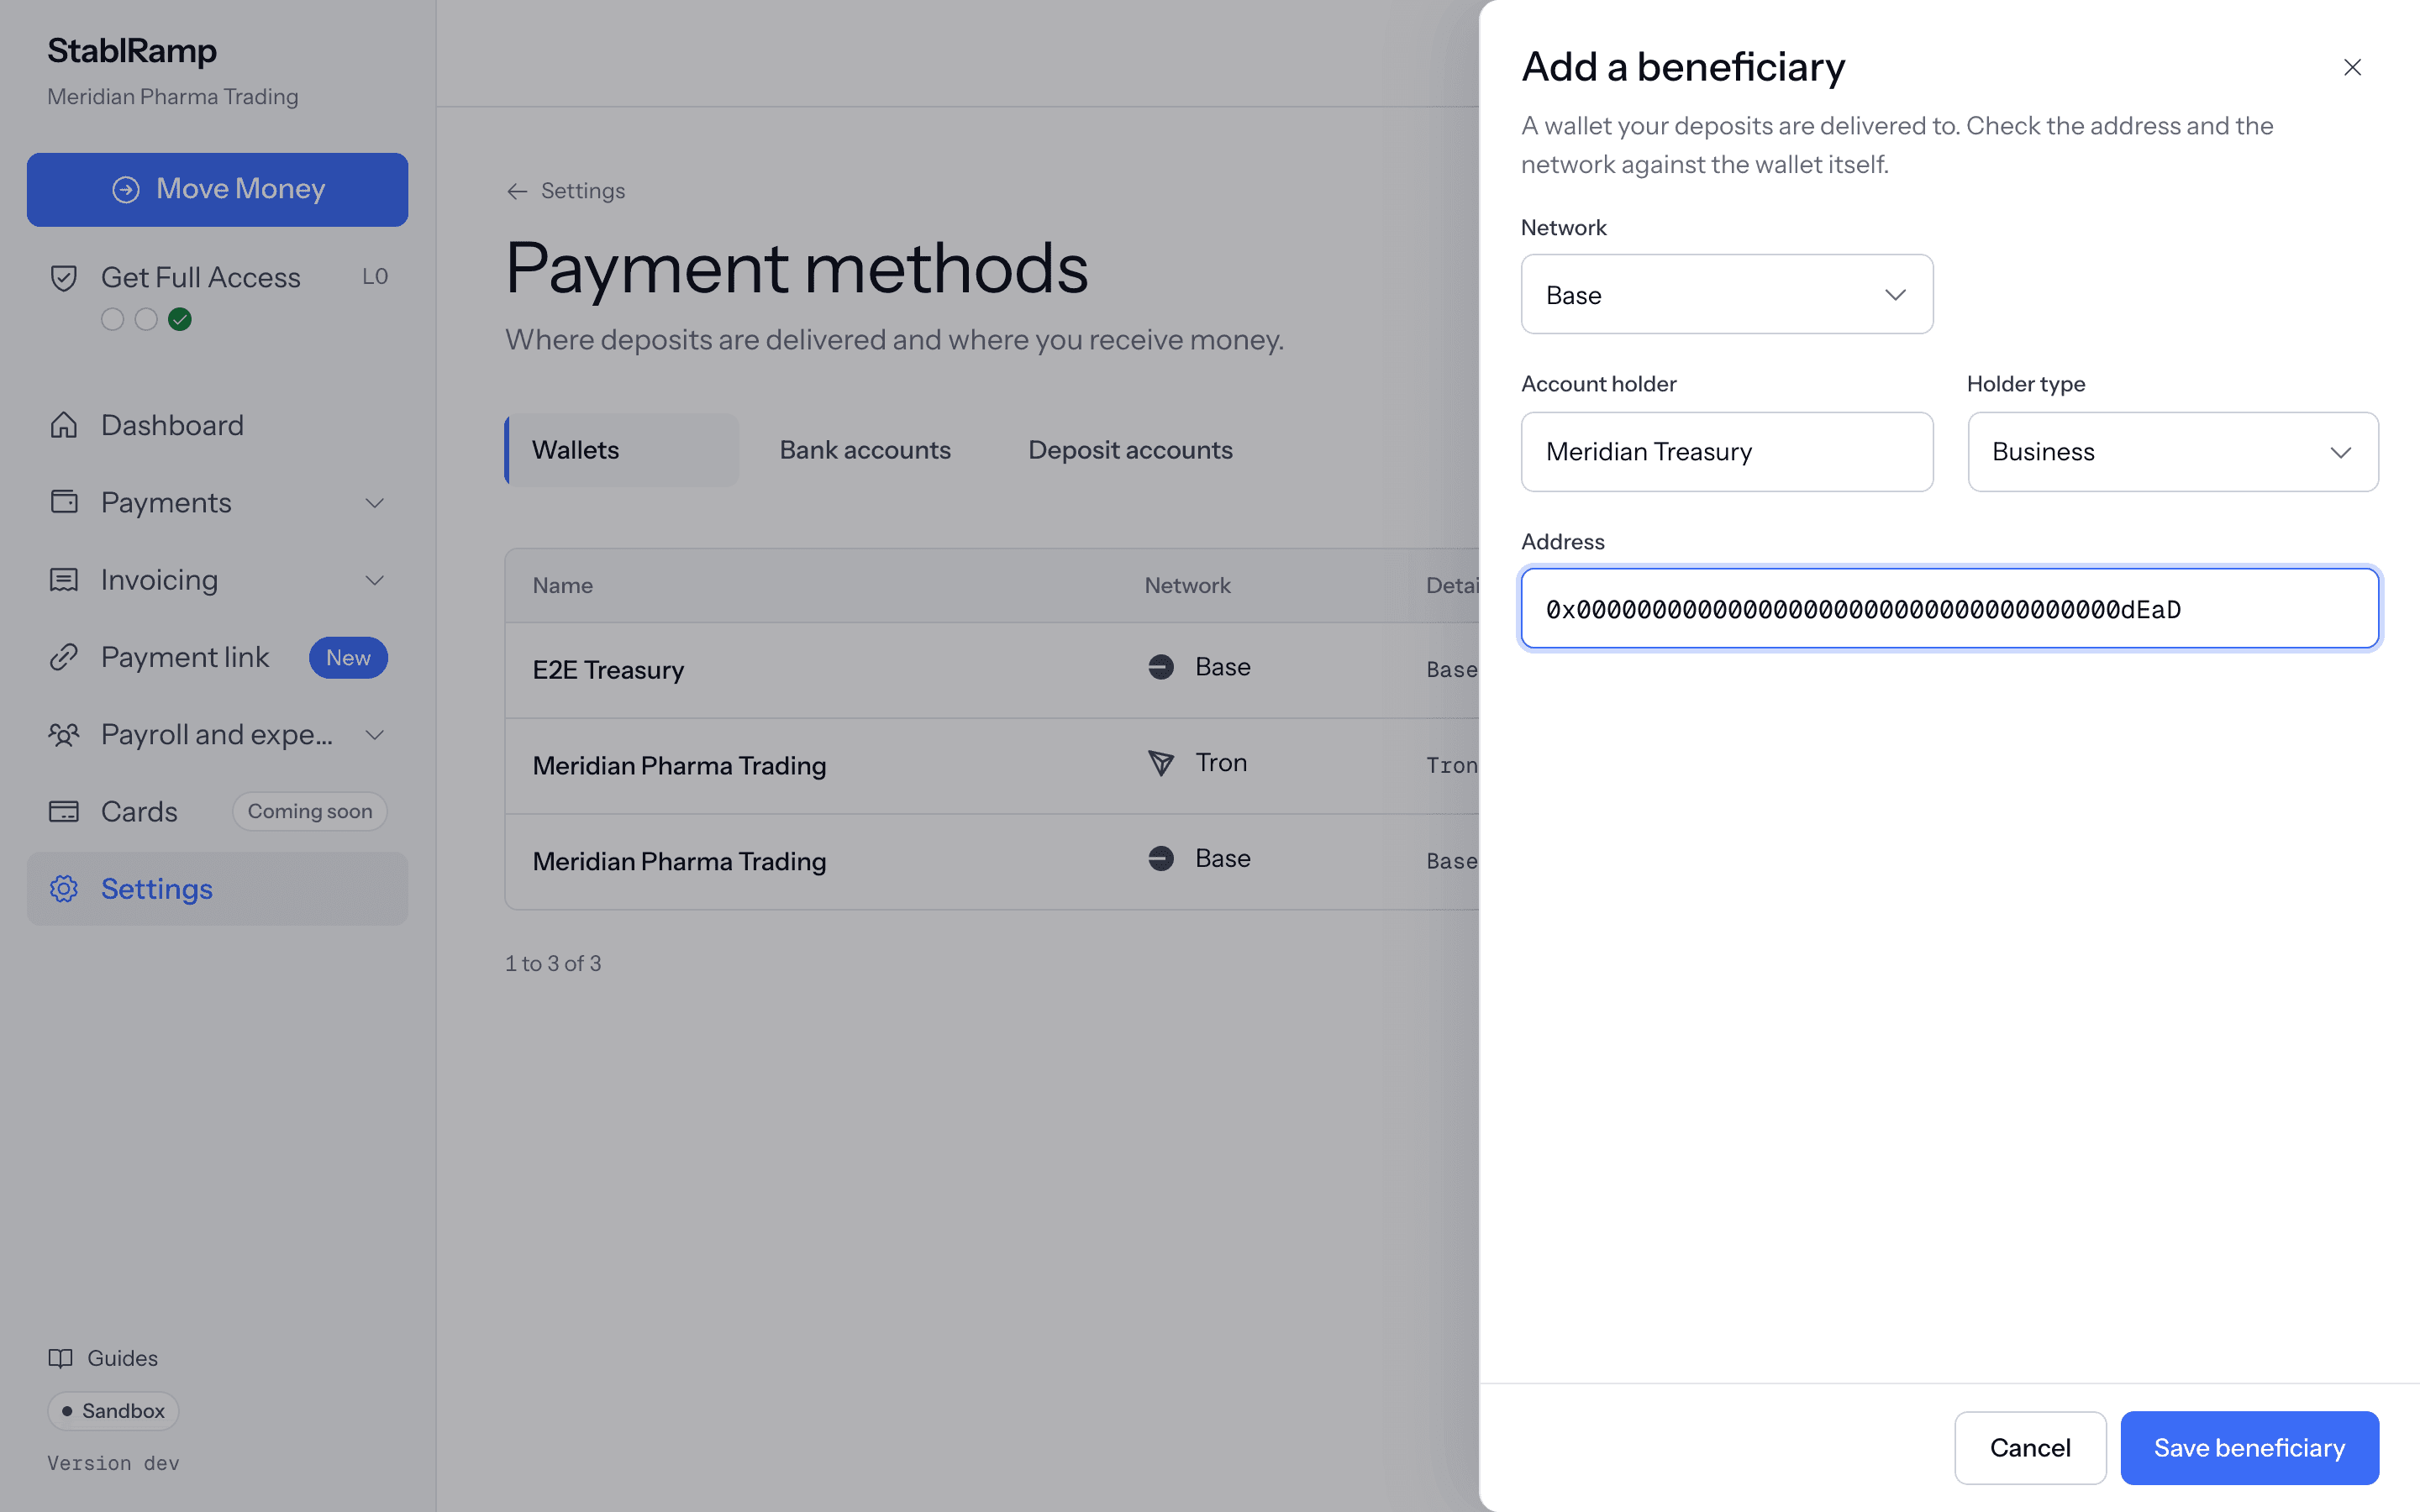Click the back arrow beside Settings
The height and width of the screenshot is (1512, 2420).
pyautogui.click(x=517, y=191)
